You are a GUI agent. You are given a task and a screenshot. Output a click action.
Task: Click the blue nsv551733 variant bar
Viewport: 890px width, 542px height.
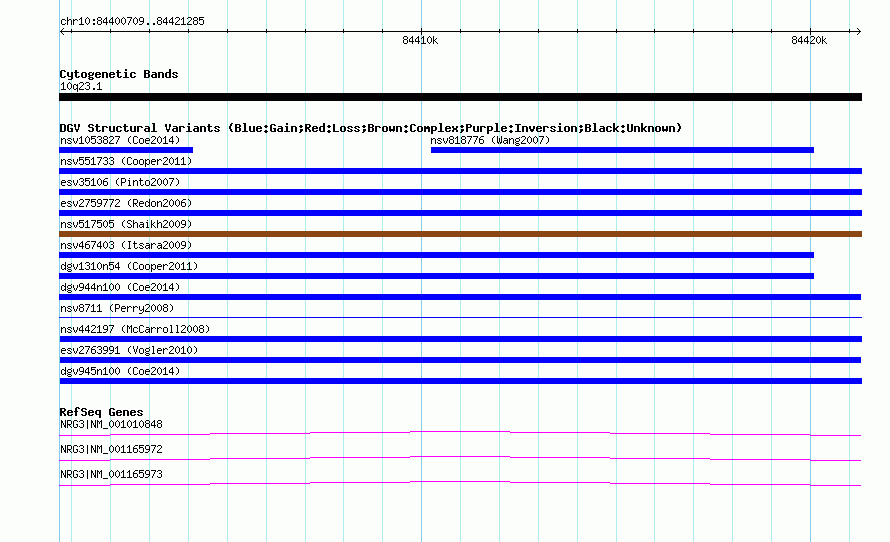tap(460, 171)
